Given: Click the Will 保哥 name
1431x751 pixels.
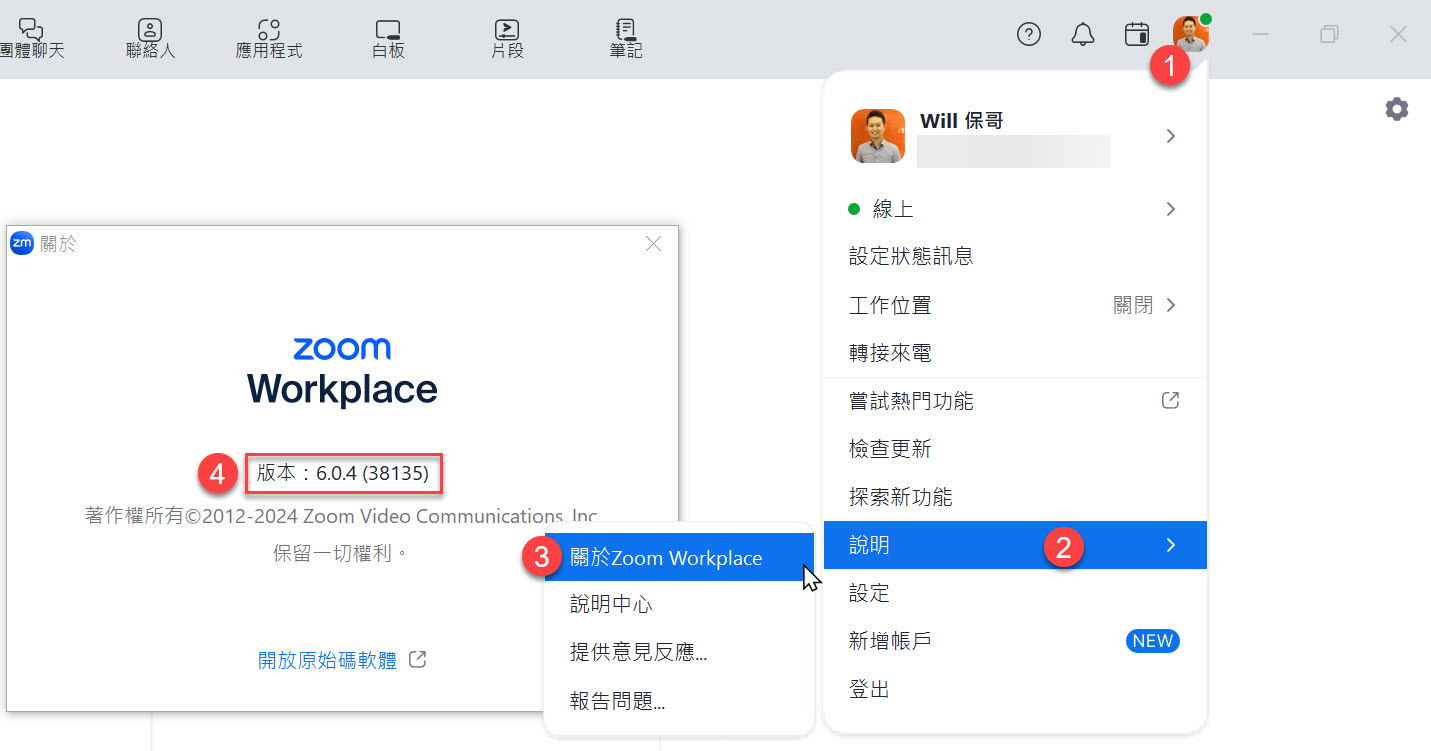Looking at the screenshot, I should point(961,121).
